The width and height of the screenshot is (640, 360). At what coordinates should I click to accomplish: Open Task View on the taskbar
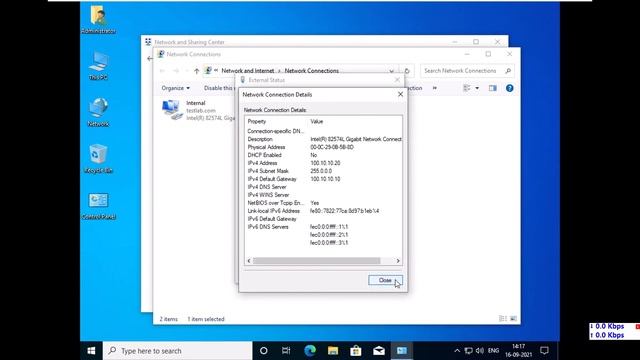tap(286, 351)
